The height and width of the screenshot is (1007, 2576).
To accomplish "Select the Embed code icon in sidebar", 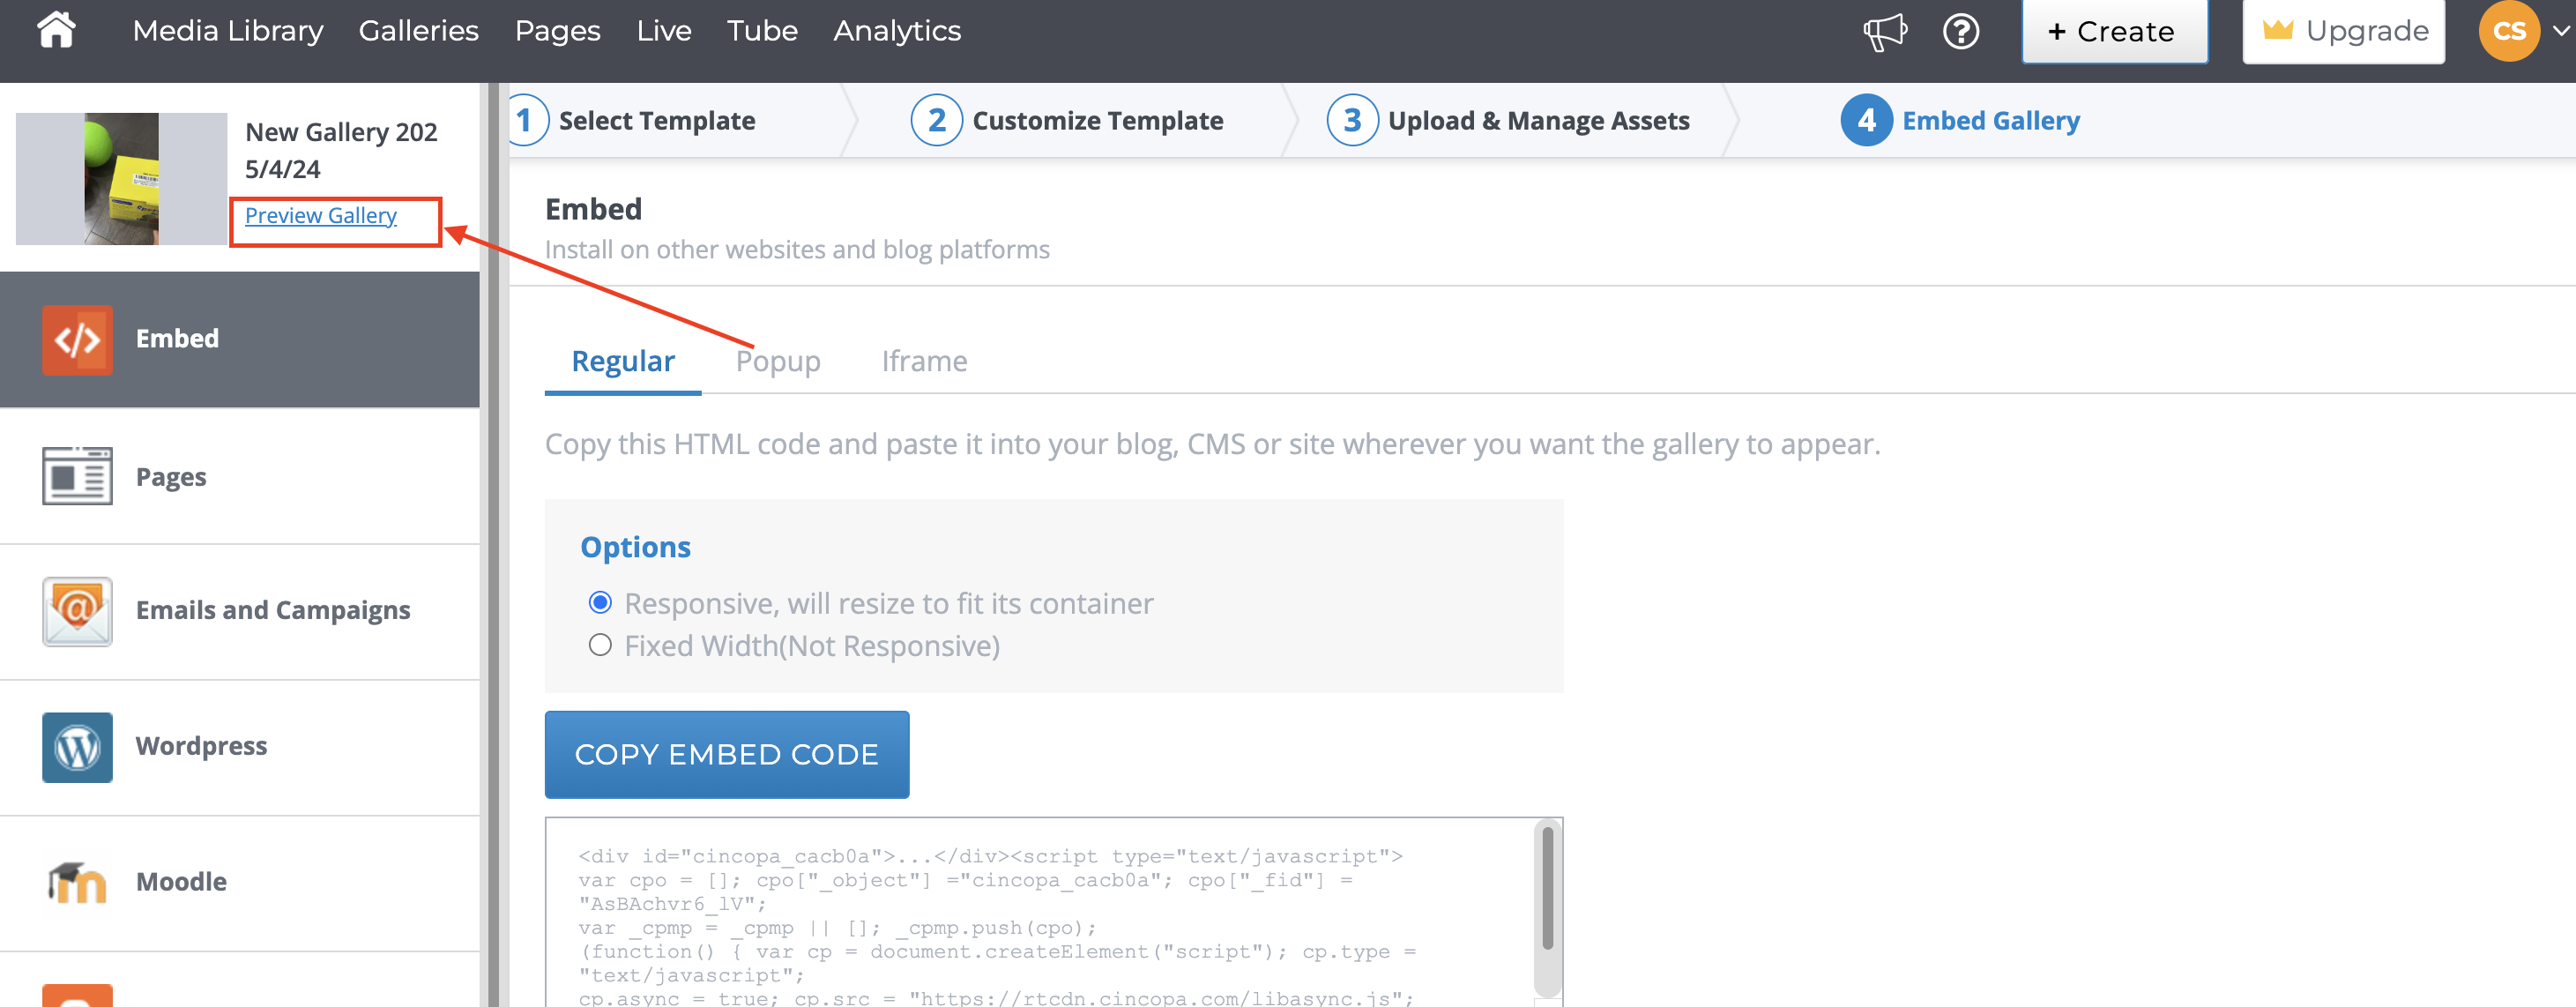I will coord(77,340).
